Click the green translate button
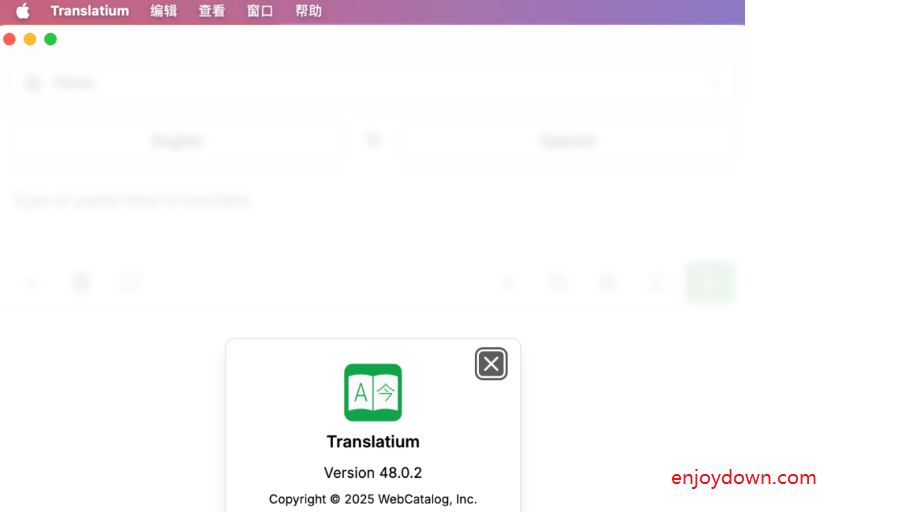Viewport: 897px width, 512px height. [709, 282]
